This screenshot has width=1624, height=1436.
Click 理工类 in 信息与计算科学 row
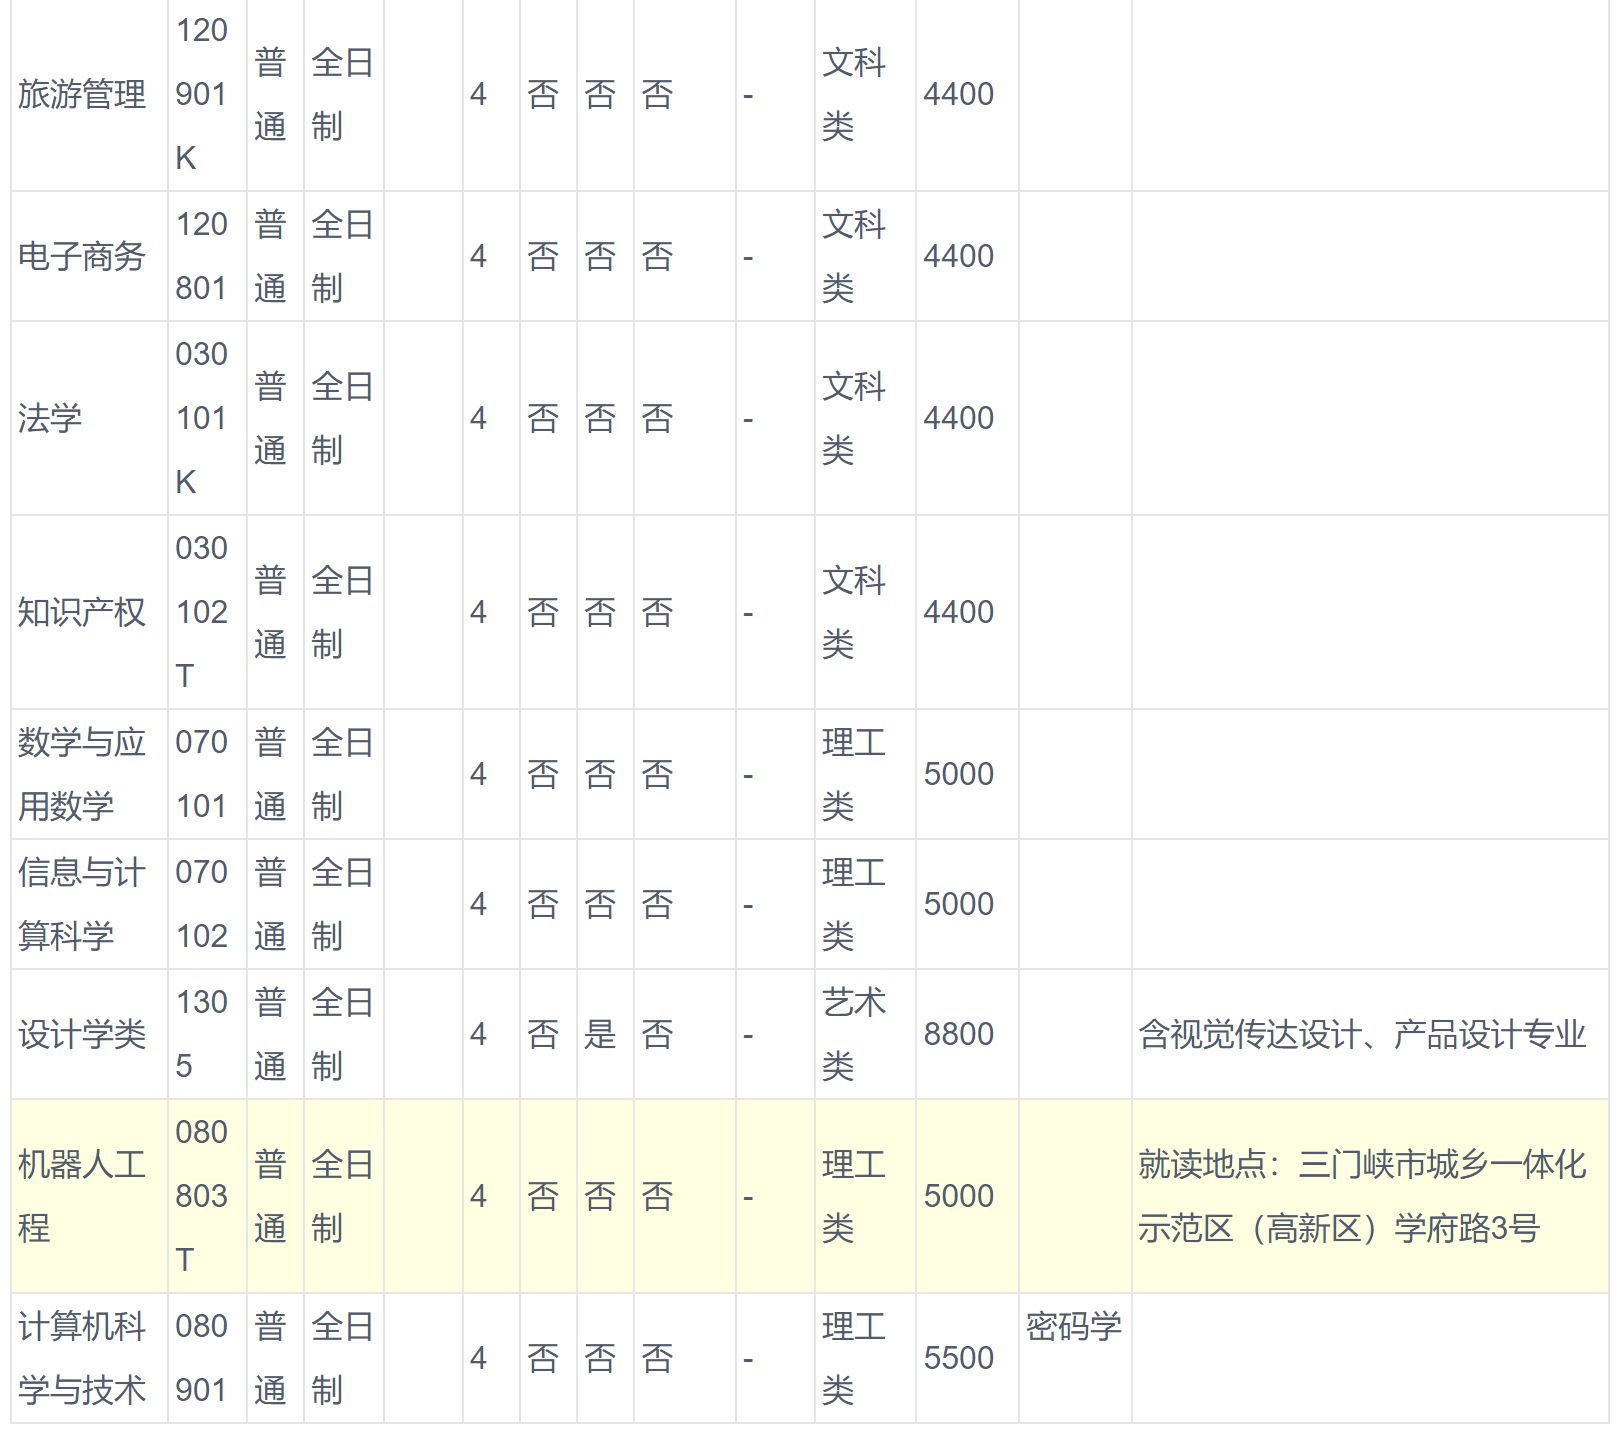click(x=854, y=905)
